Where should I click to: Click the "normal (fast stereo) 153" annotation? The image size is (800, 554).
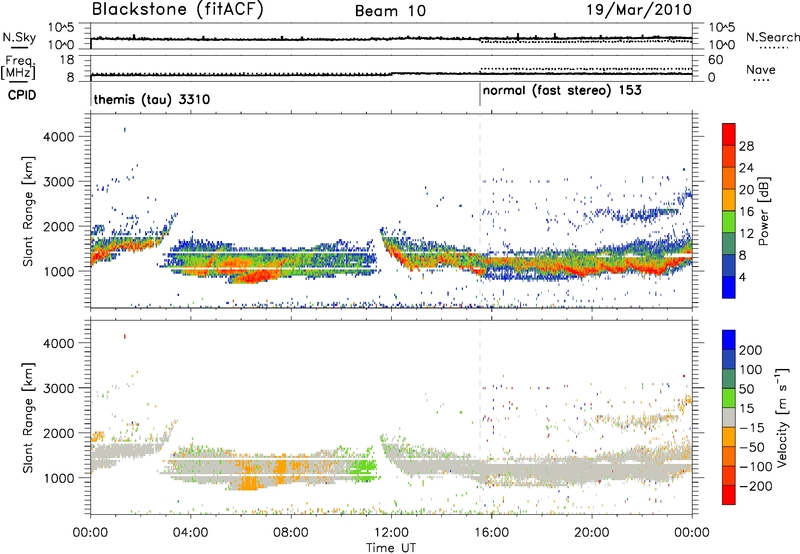click(562, 91)
